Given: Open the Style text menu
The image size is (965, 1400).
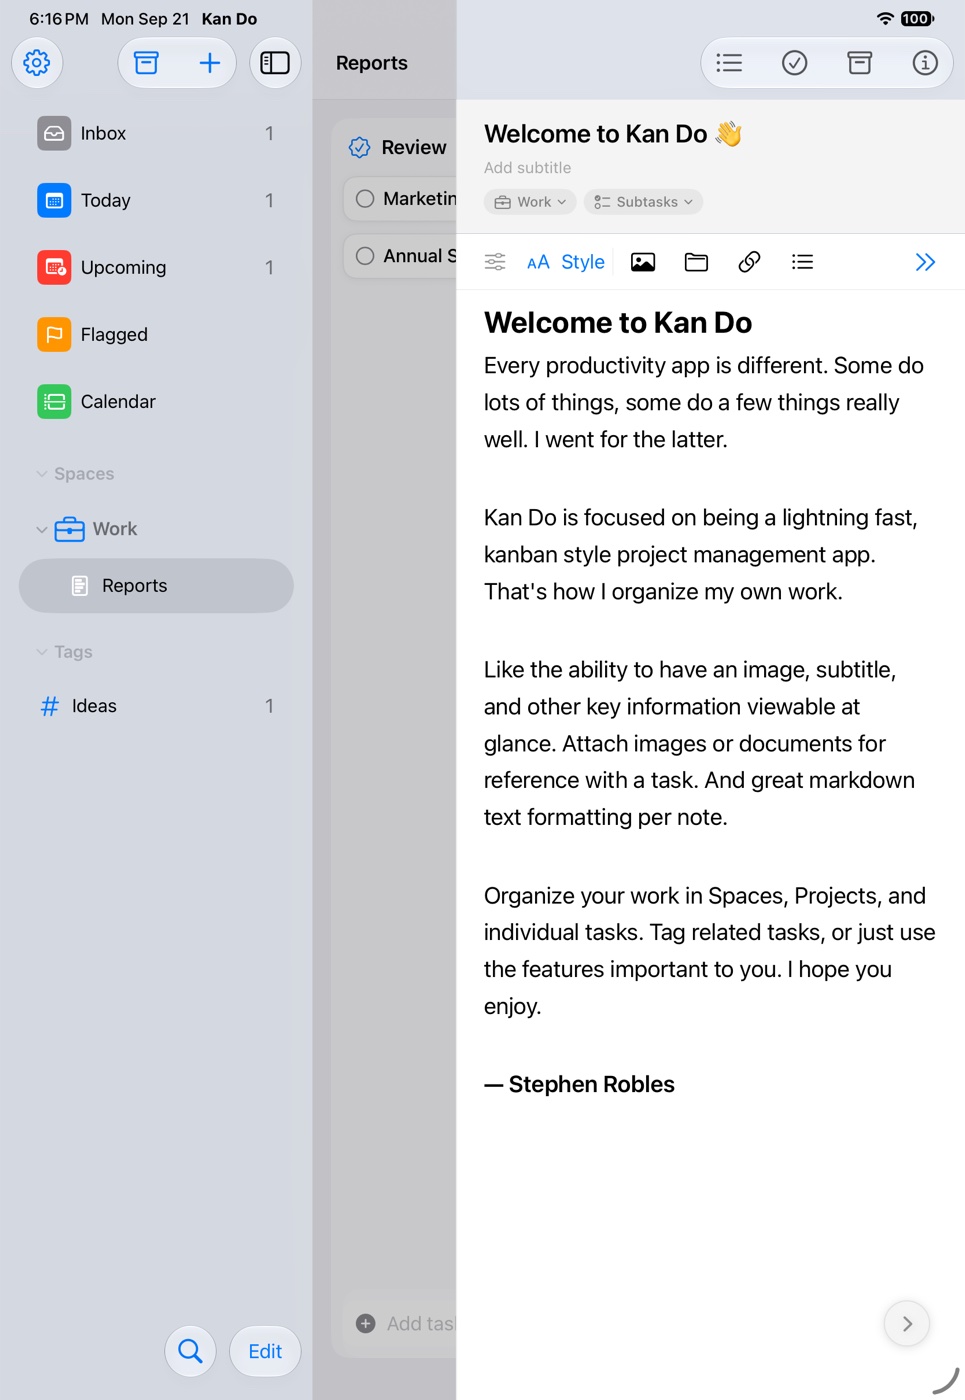Looking at the screenshot, I should (566, 262).
